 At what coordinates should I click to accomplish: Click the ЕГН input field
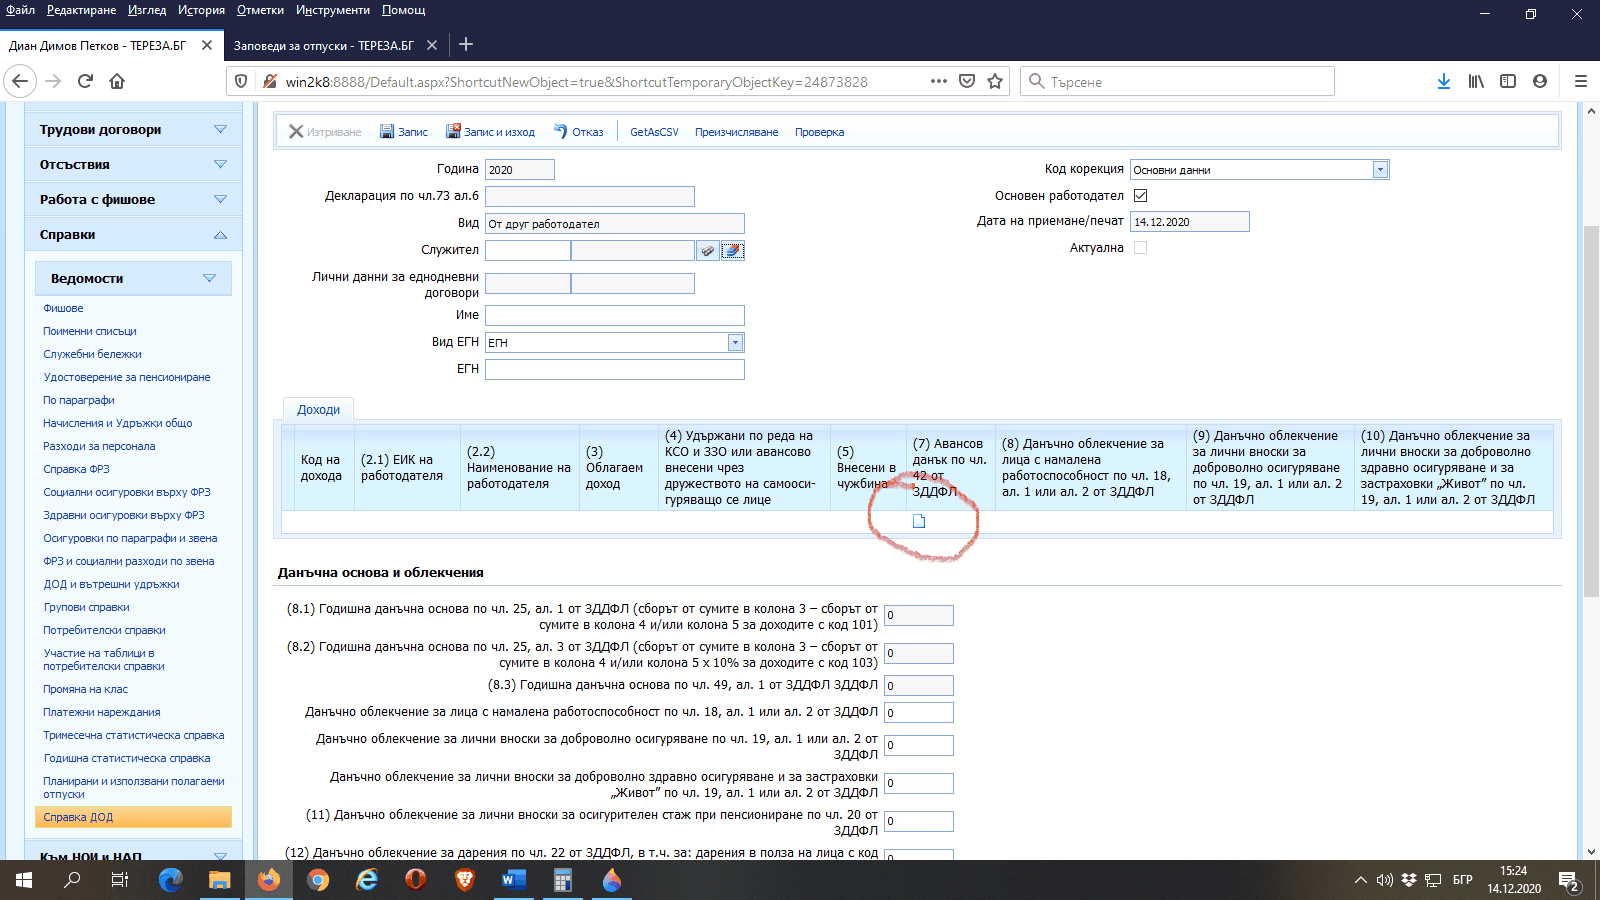pos(615,369)
